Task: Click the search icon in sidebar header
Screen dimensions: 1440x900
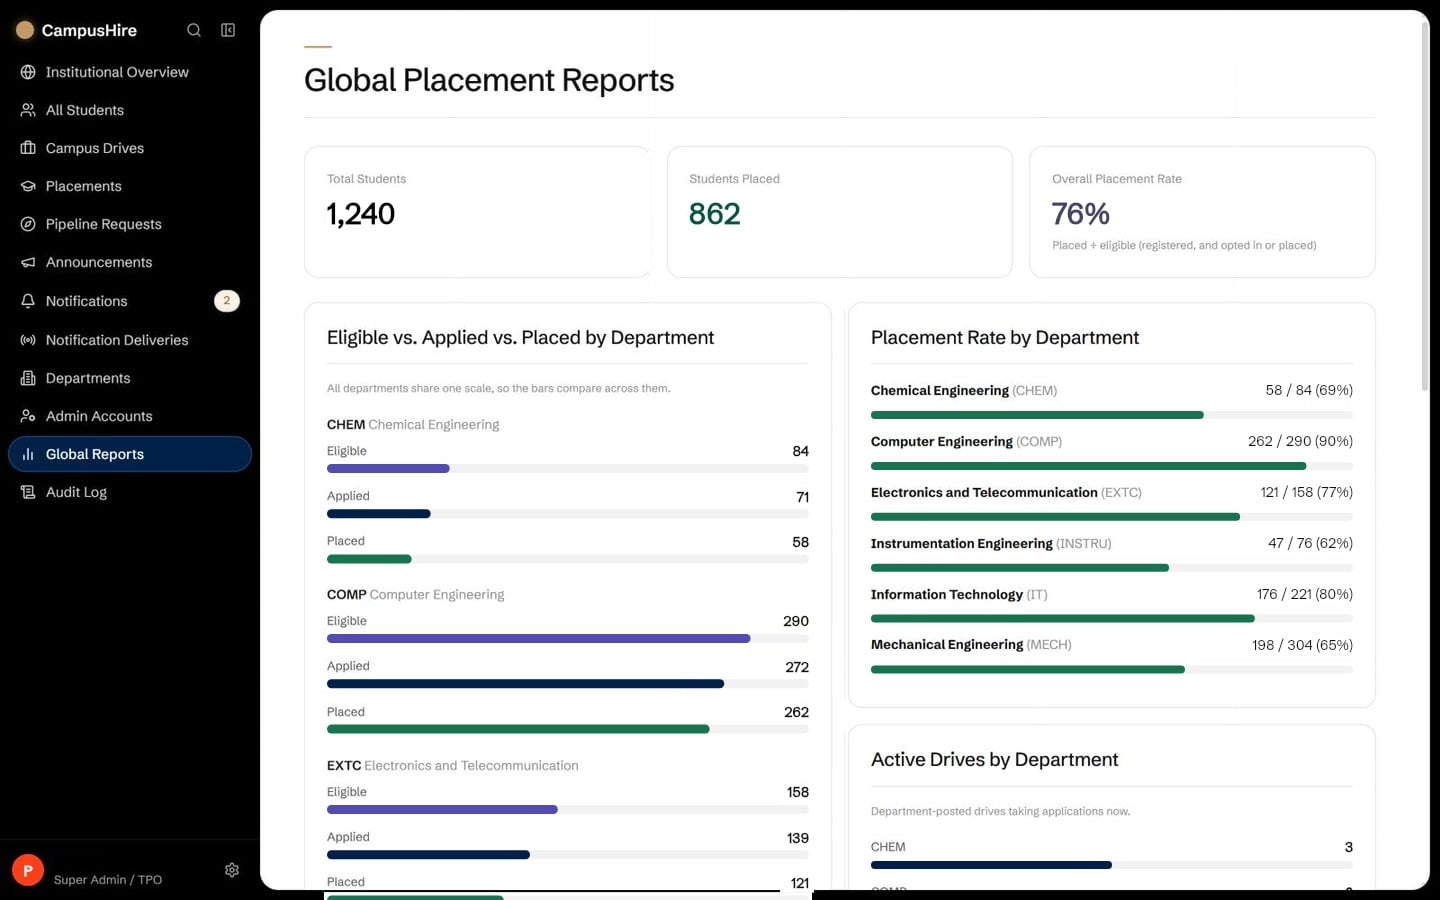Action: 194,30
